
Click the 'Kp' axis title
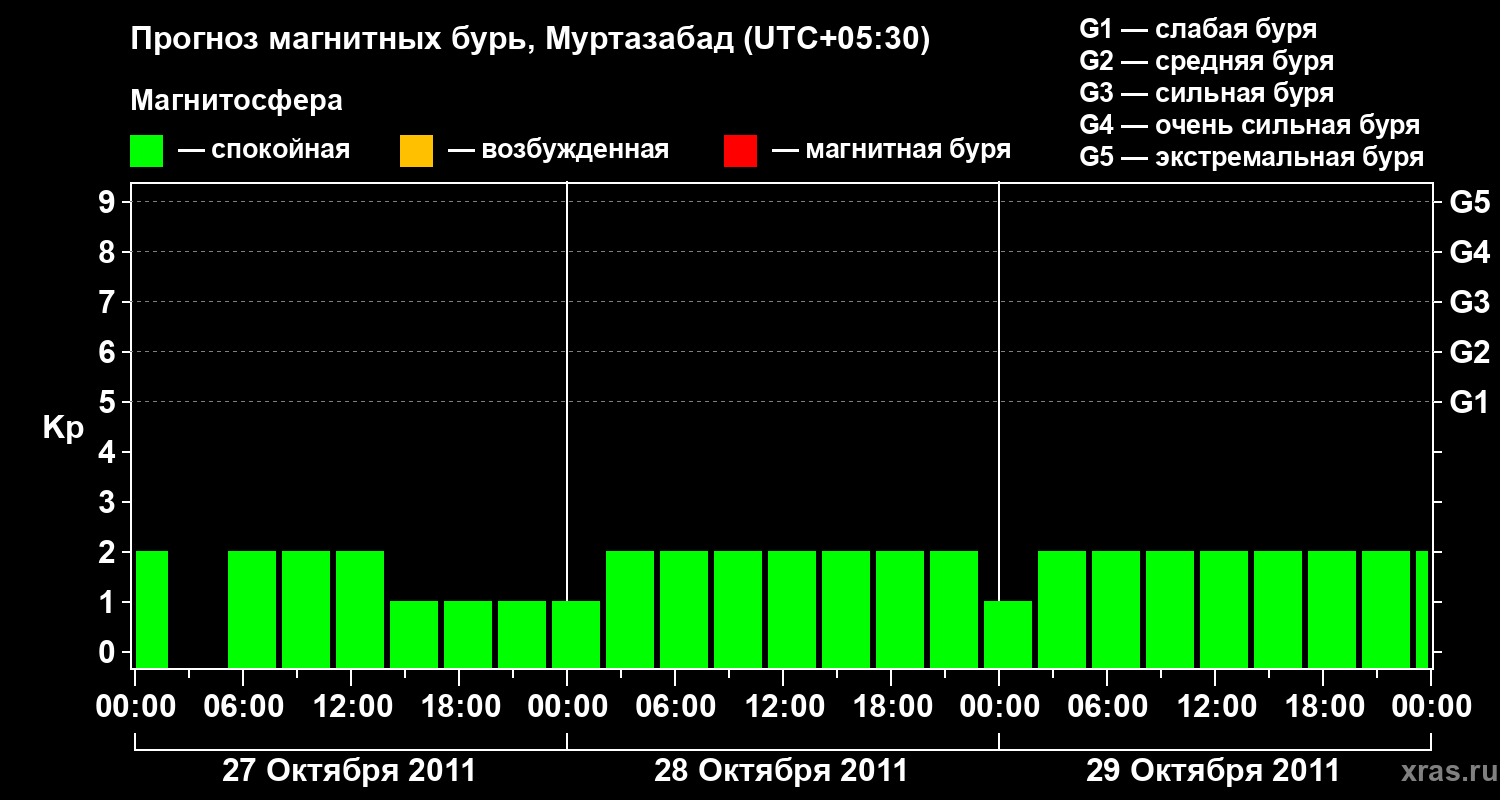63,428
